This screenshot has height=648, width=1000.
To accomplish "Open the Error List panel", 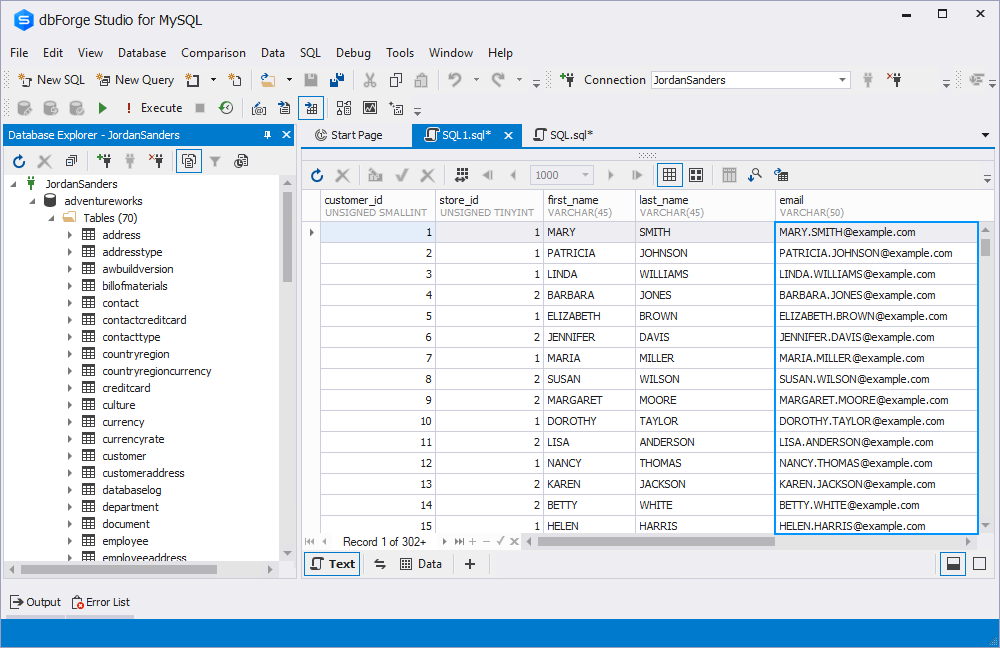I will click(100, 601).
